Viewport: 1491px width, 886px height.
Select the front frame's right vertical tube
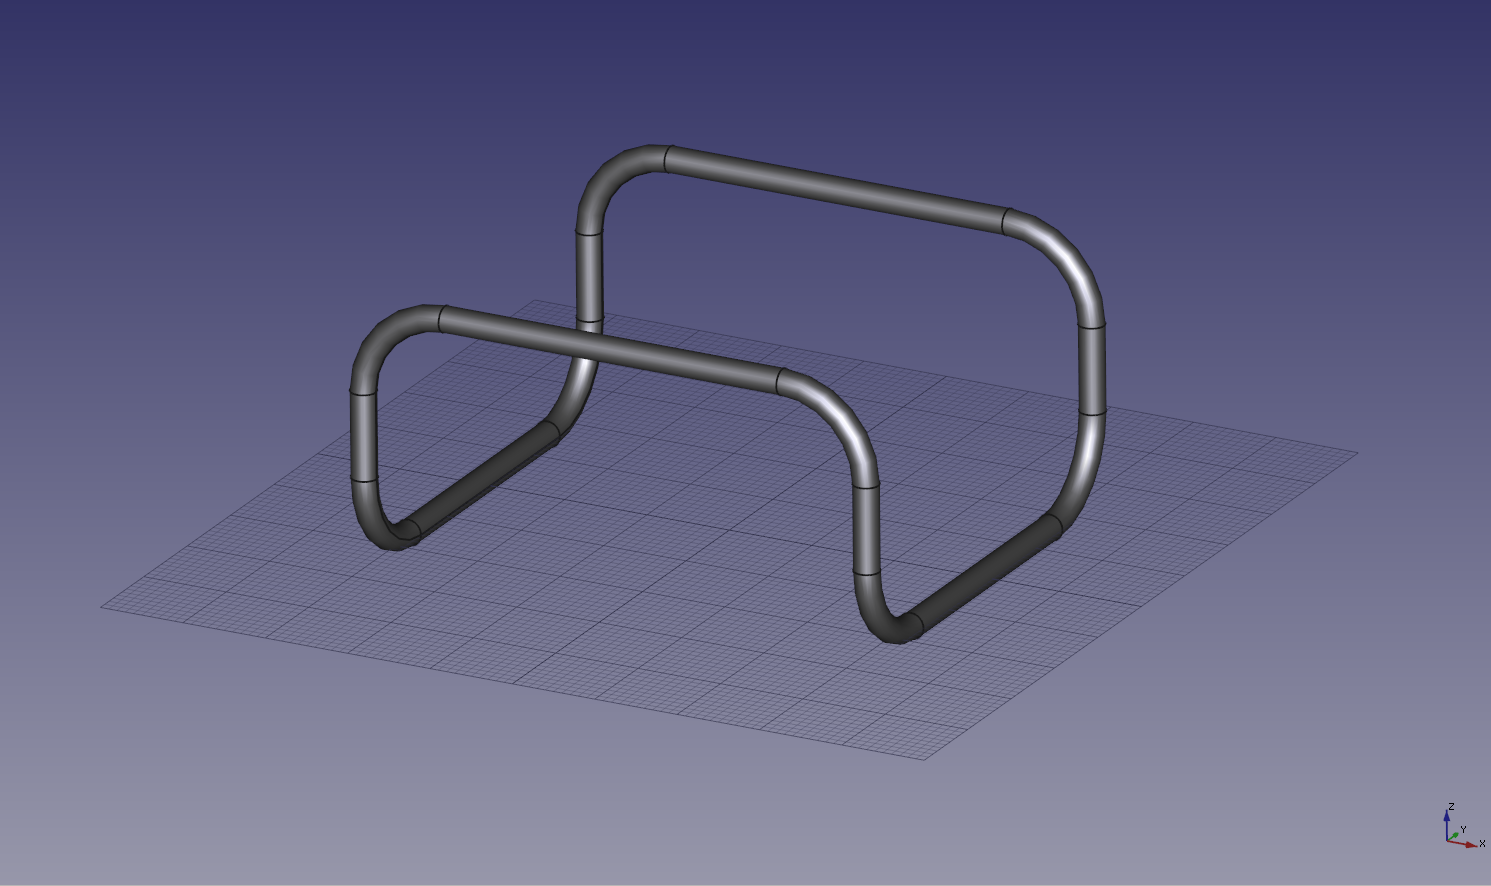866,529
